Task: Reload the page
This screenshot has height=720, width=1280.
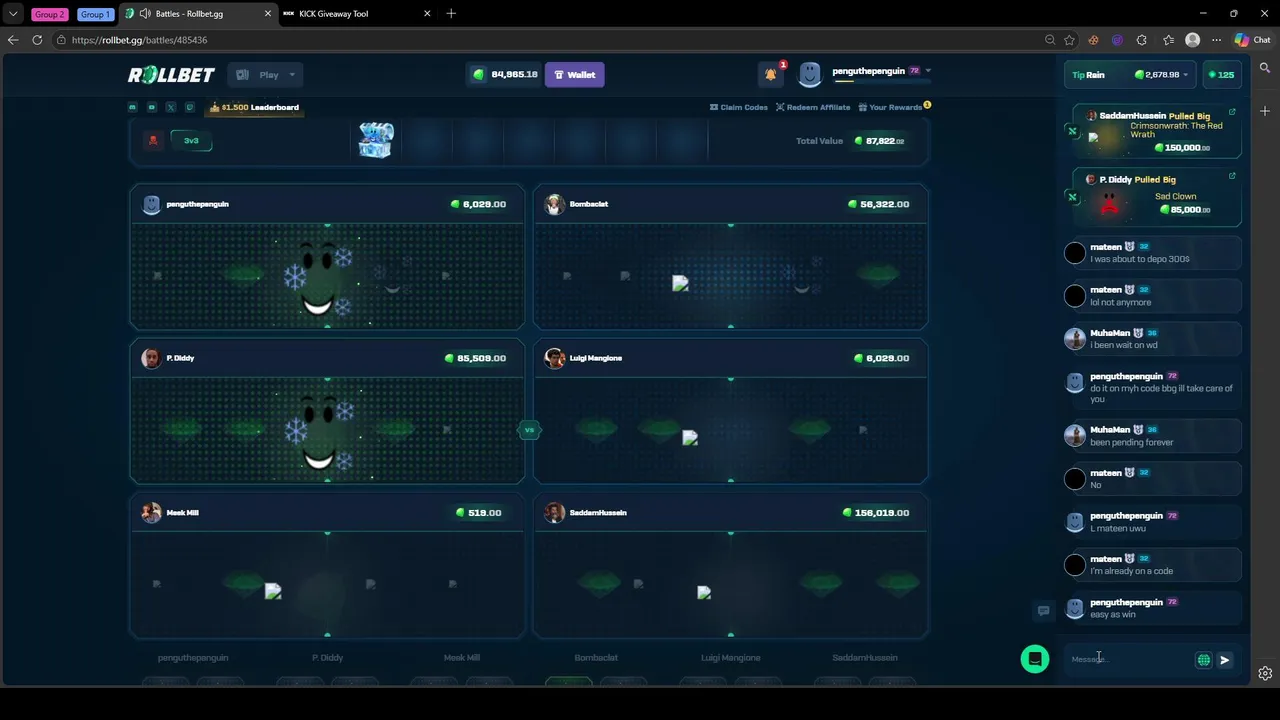Action: click(x=37, y=40)
